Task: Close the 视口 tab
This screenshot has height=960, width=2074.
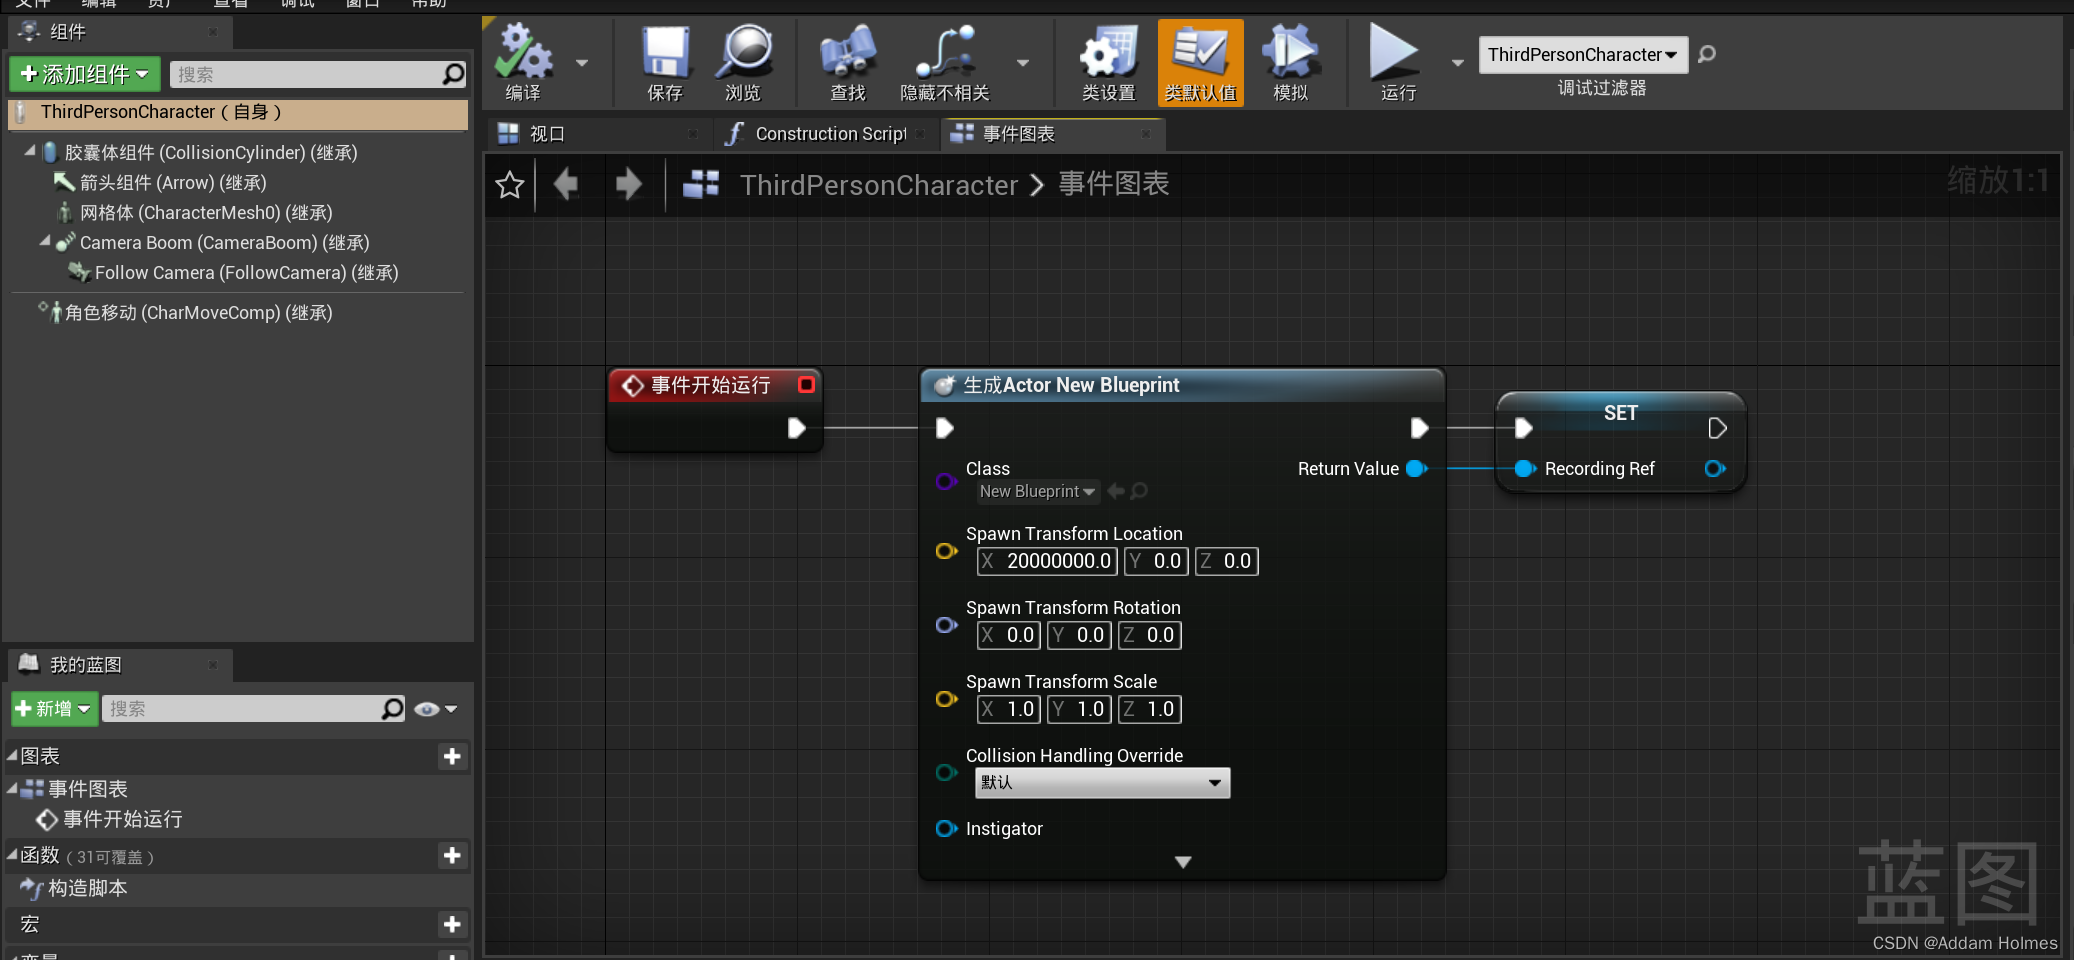Action: [693, 134]
